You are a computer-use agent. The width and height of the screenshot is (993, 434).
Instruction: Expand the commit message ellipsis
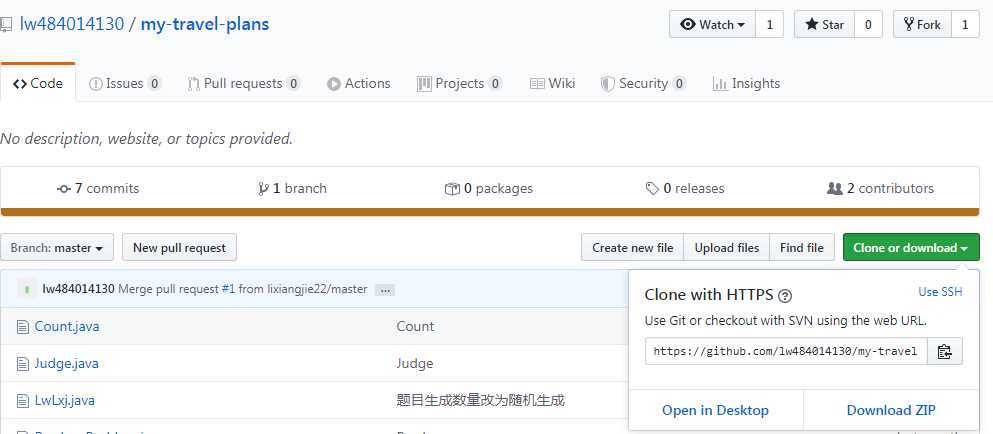tap(384, 290)
